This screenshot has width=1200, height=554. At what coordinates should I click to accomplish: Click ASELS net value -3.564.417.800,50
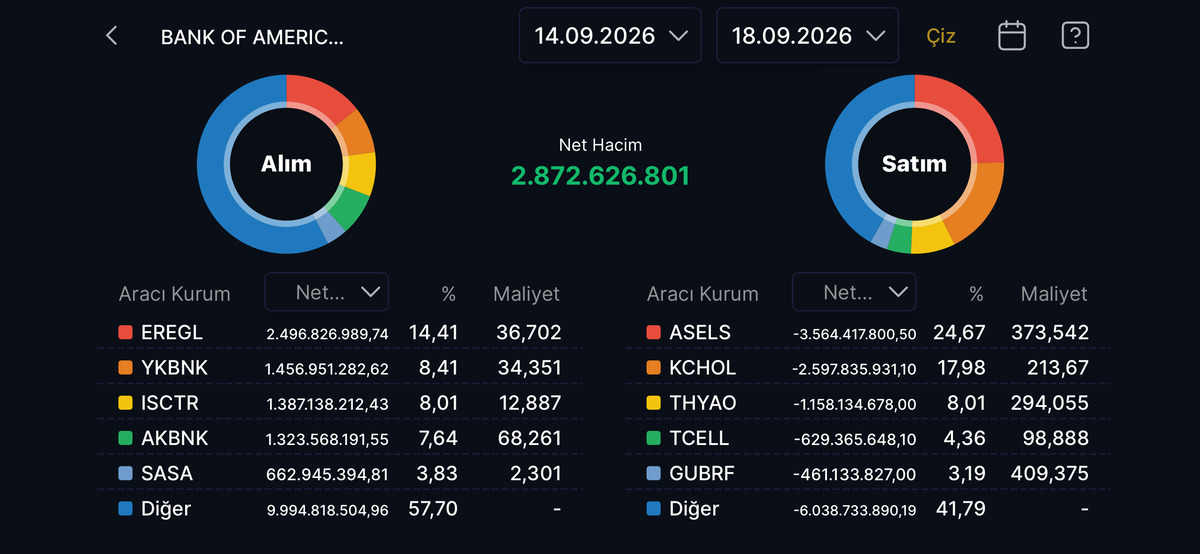[x=854, y=333]
